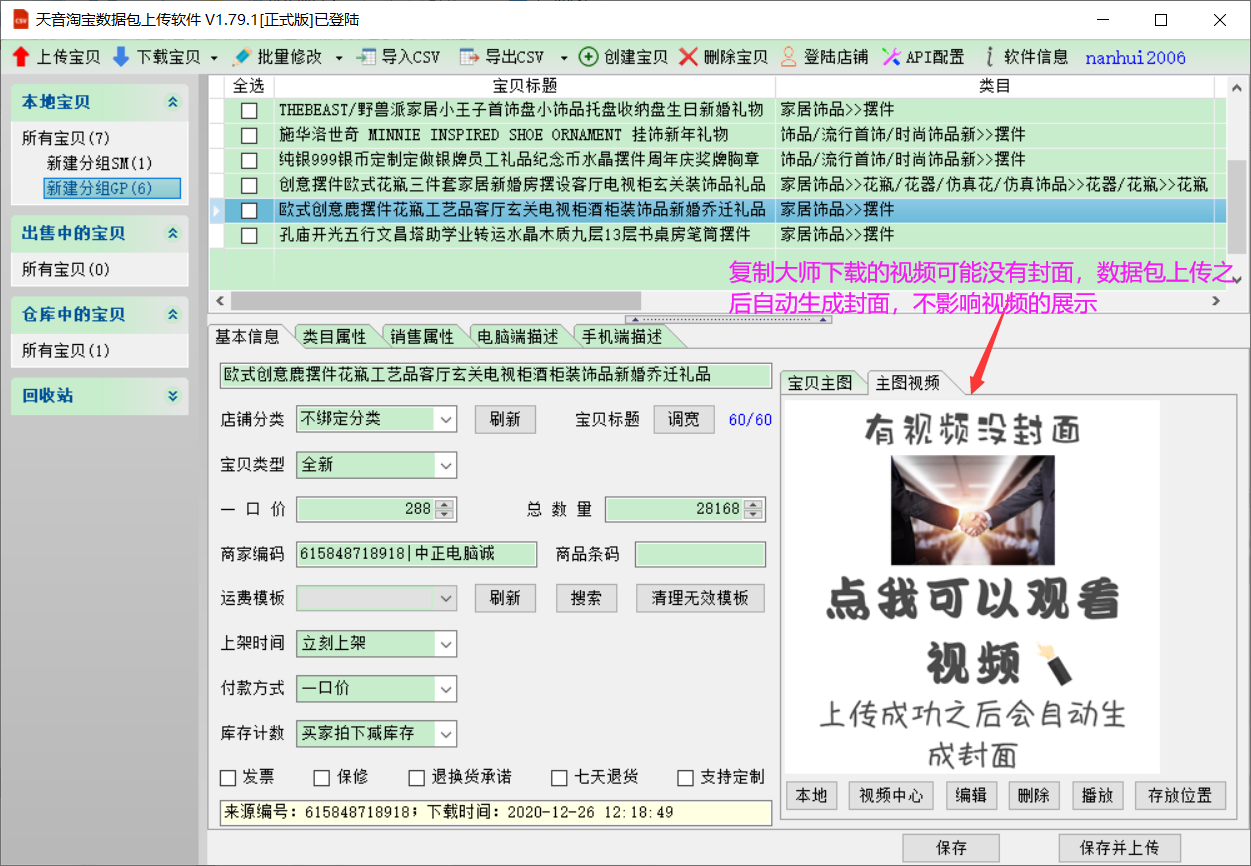Check the 全选 select-all column header

pyautogui.click(x=248, y=87)
